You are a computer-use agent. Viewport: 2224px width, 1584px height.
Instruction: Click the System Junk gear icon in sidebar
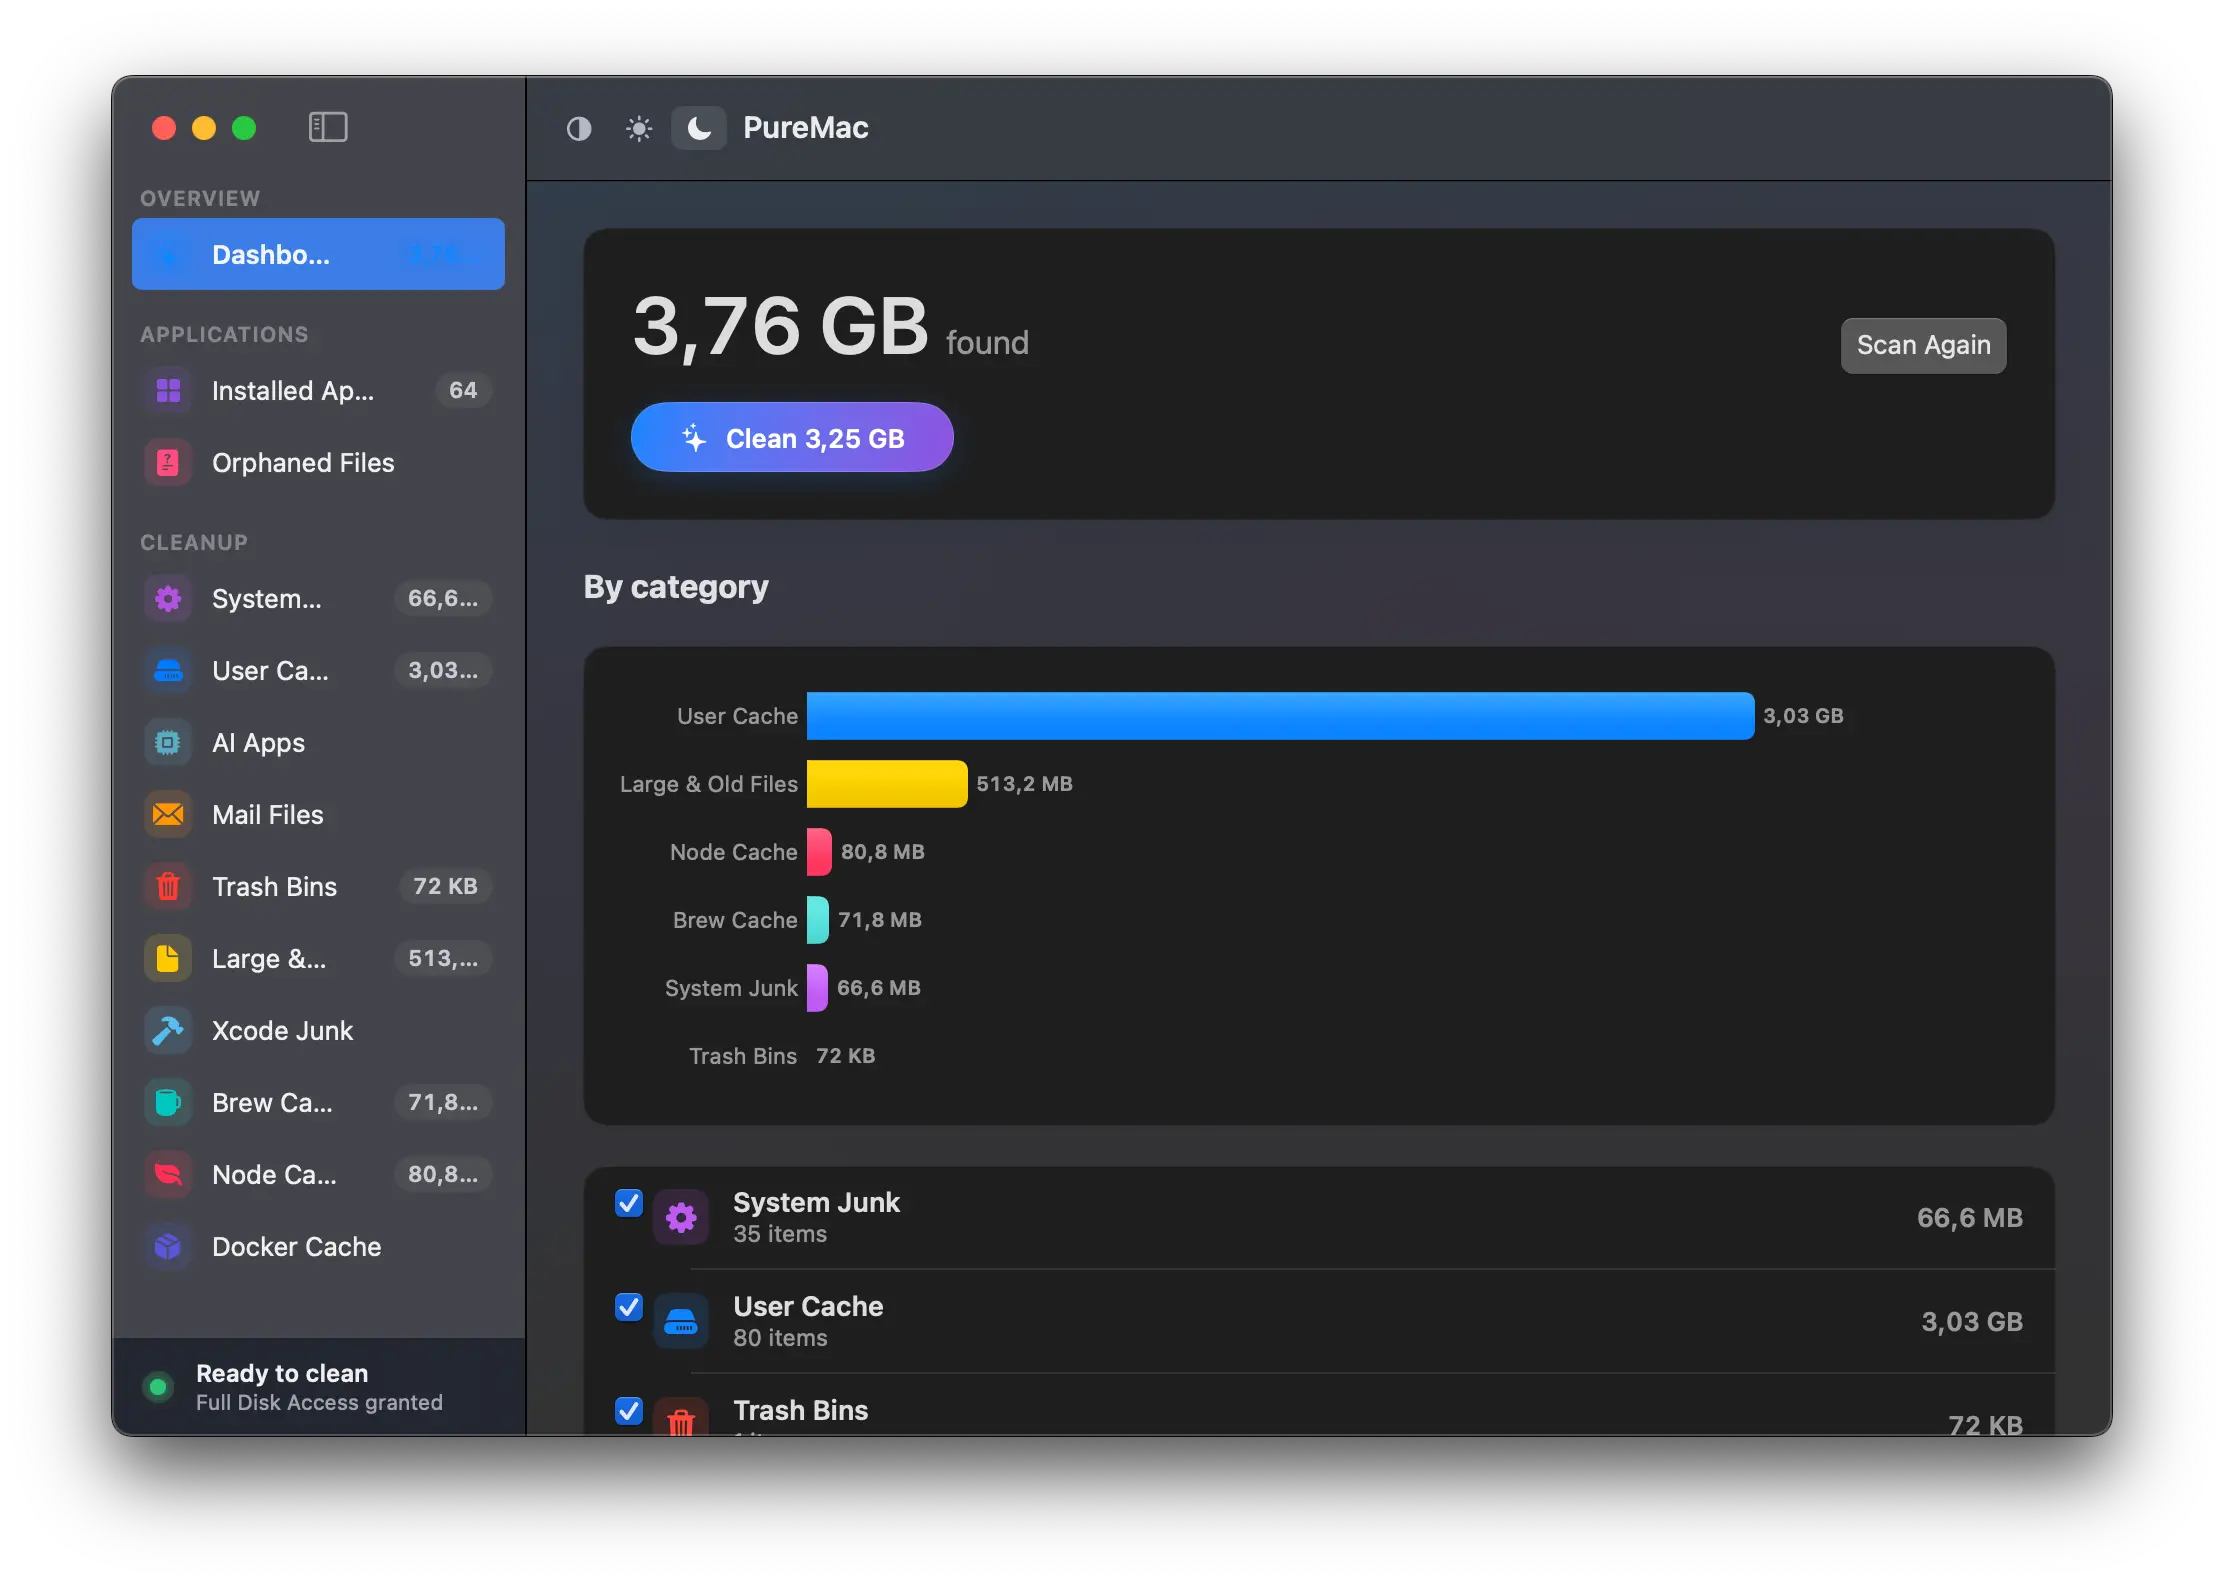coord(168,598)
